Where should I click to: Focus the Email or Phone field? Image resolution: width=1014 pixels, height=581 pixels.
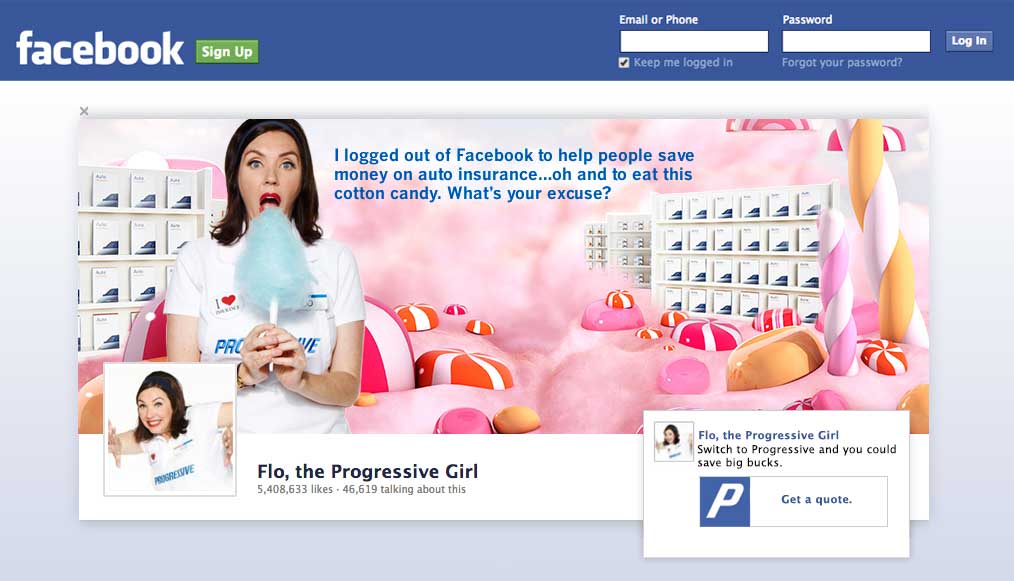694,41
